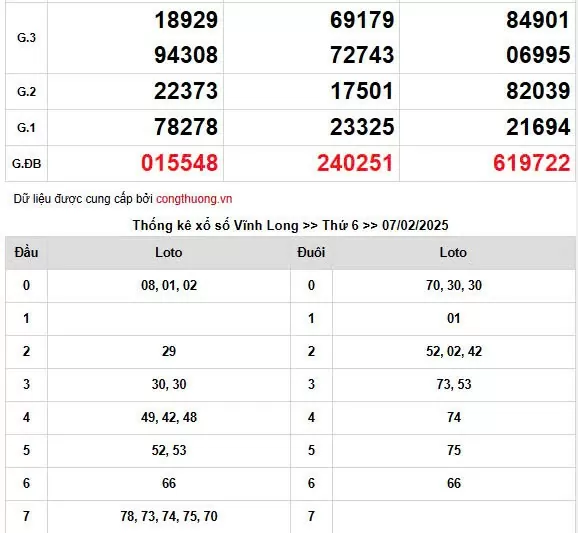Select loto cell 49, 42, 48

click(169, 417)
